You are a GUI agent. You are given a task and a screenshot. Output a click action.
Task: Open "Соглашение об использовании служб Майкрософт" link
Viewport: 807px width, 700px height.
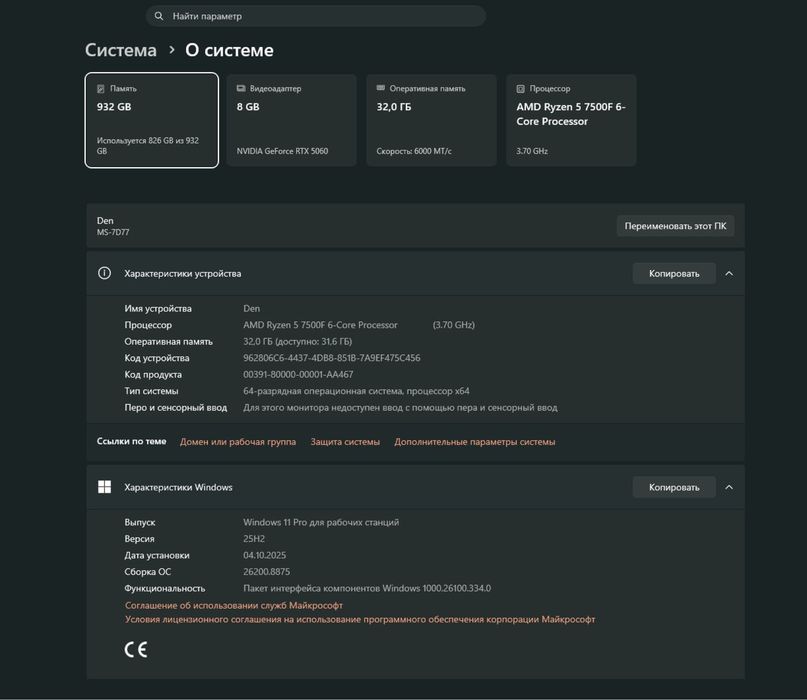pos(234,605)
